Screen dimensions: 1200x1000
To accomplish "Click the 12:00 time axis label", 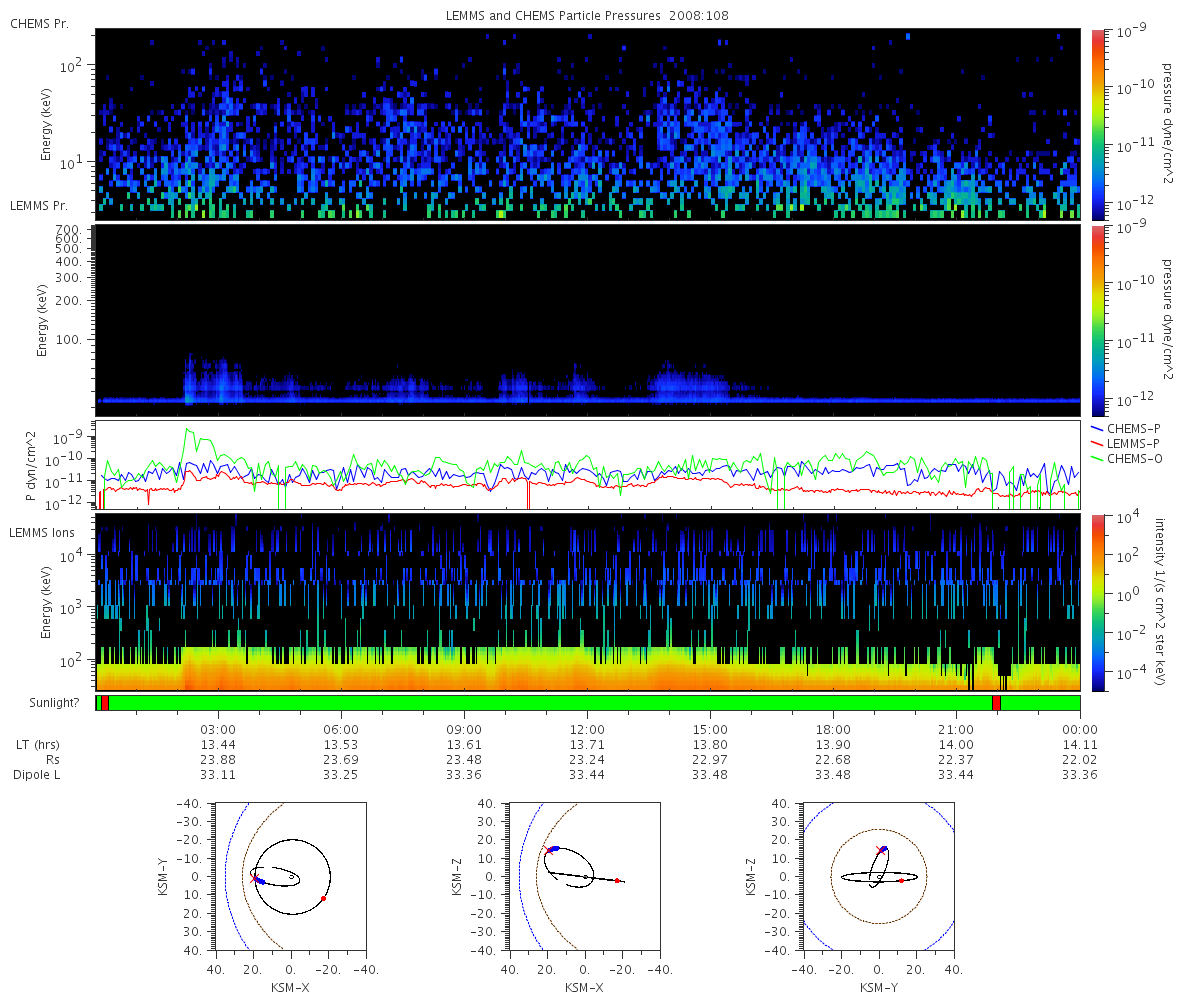I will (x=587, y=729).
